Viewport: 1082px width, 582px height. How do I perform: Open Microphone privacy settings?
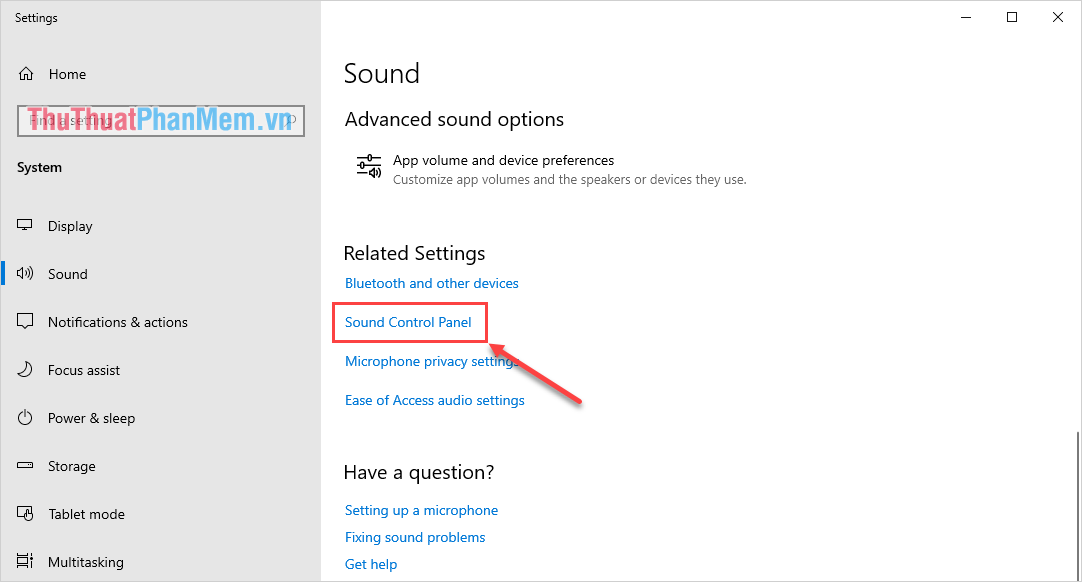point(430,361)
